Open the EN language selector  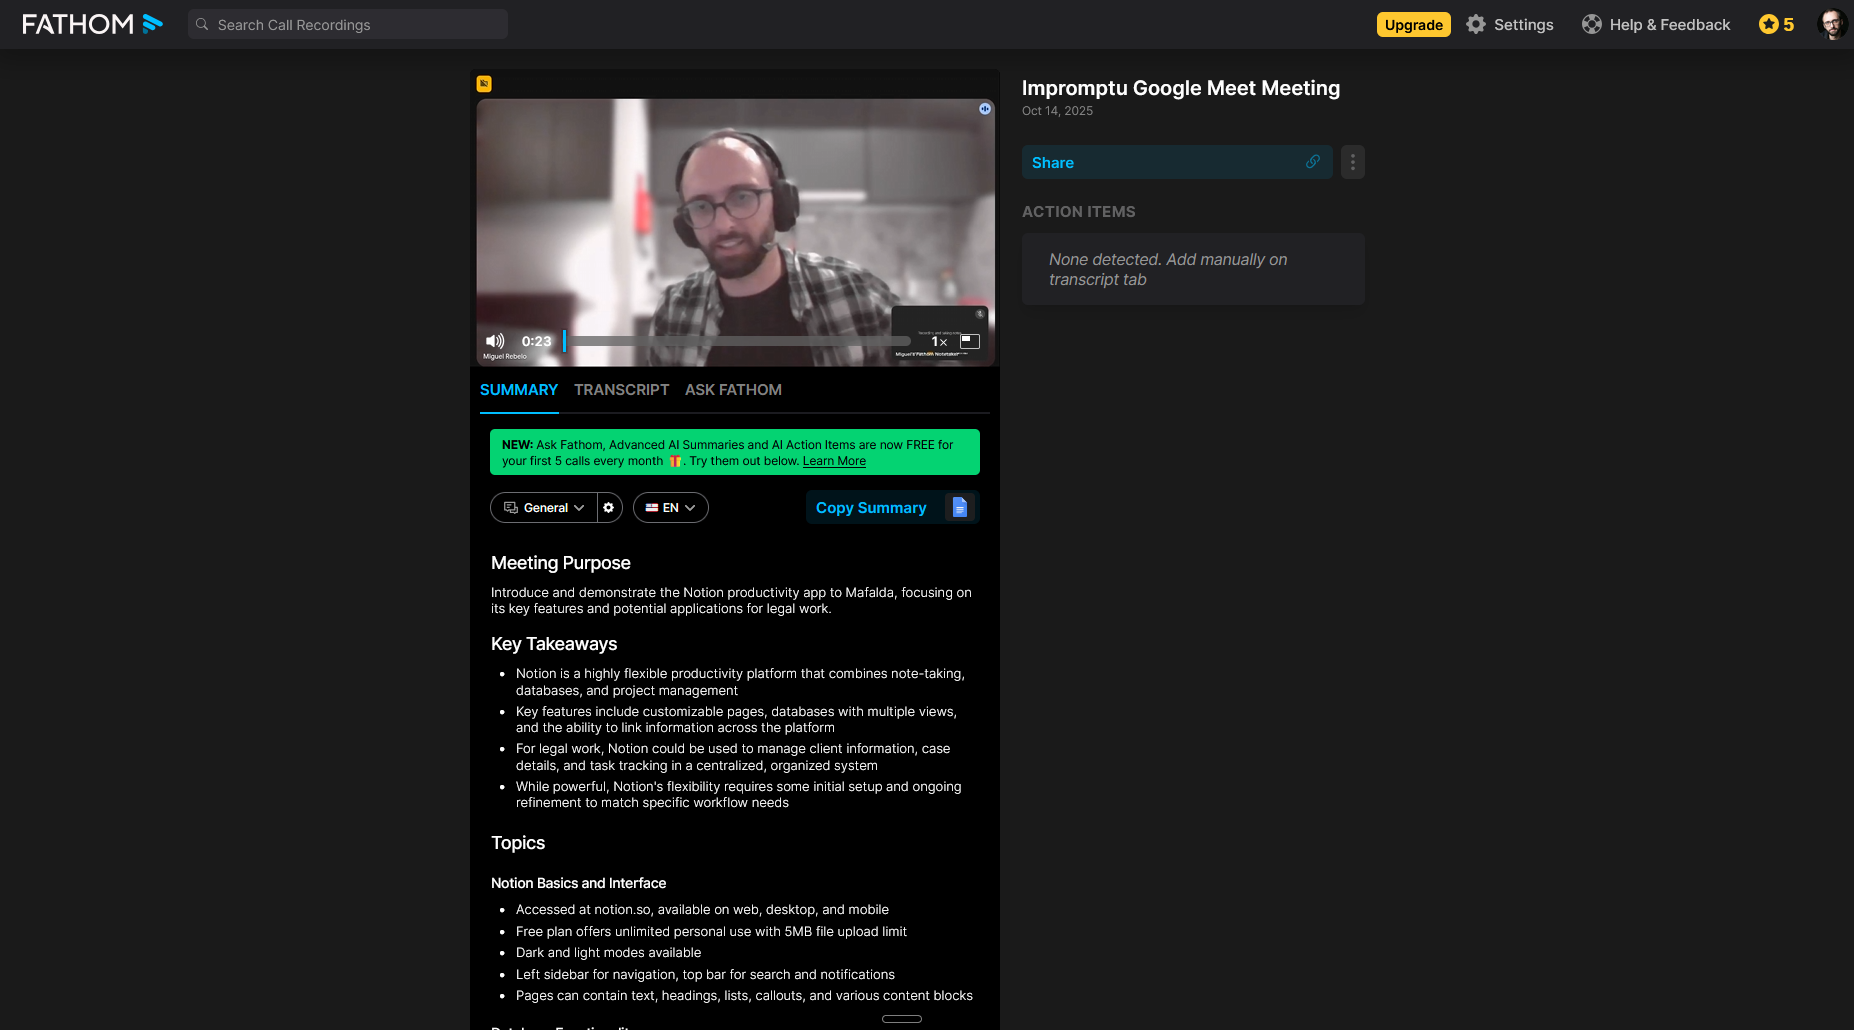[670, 507]
